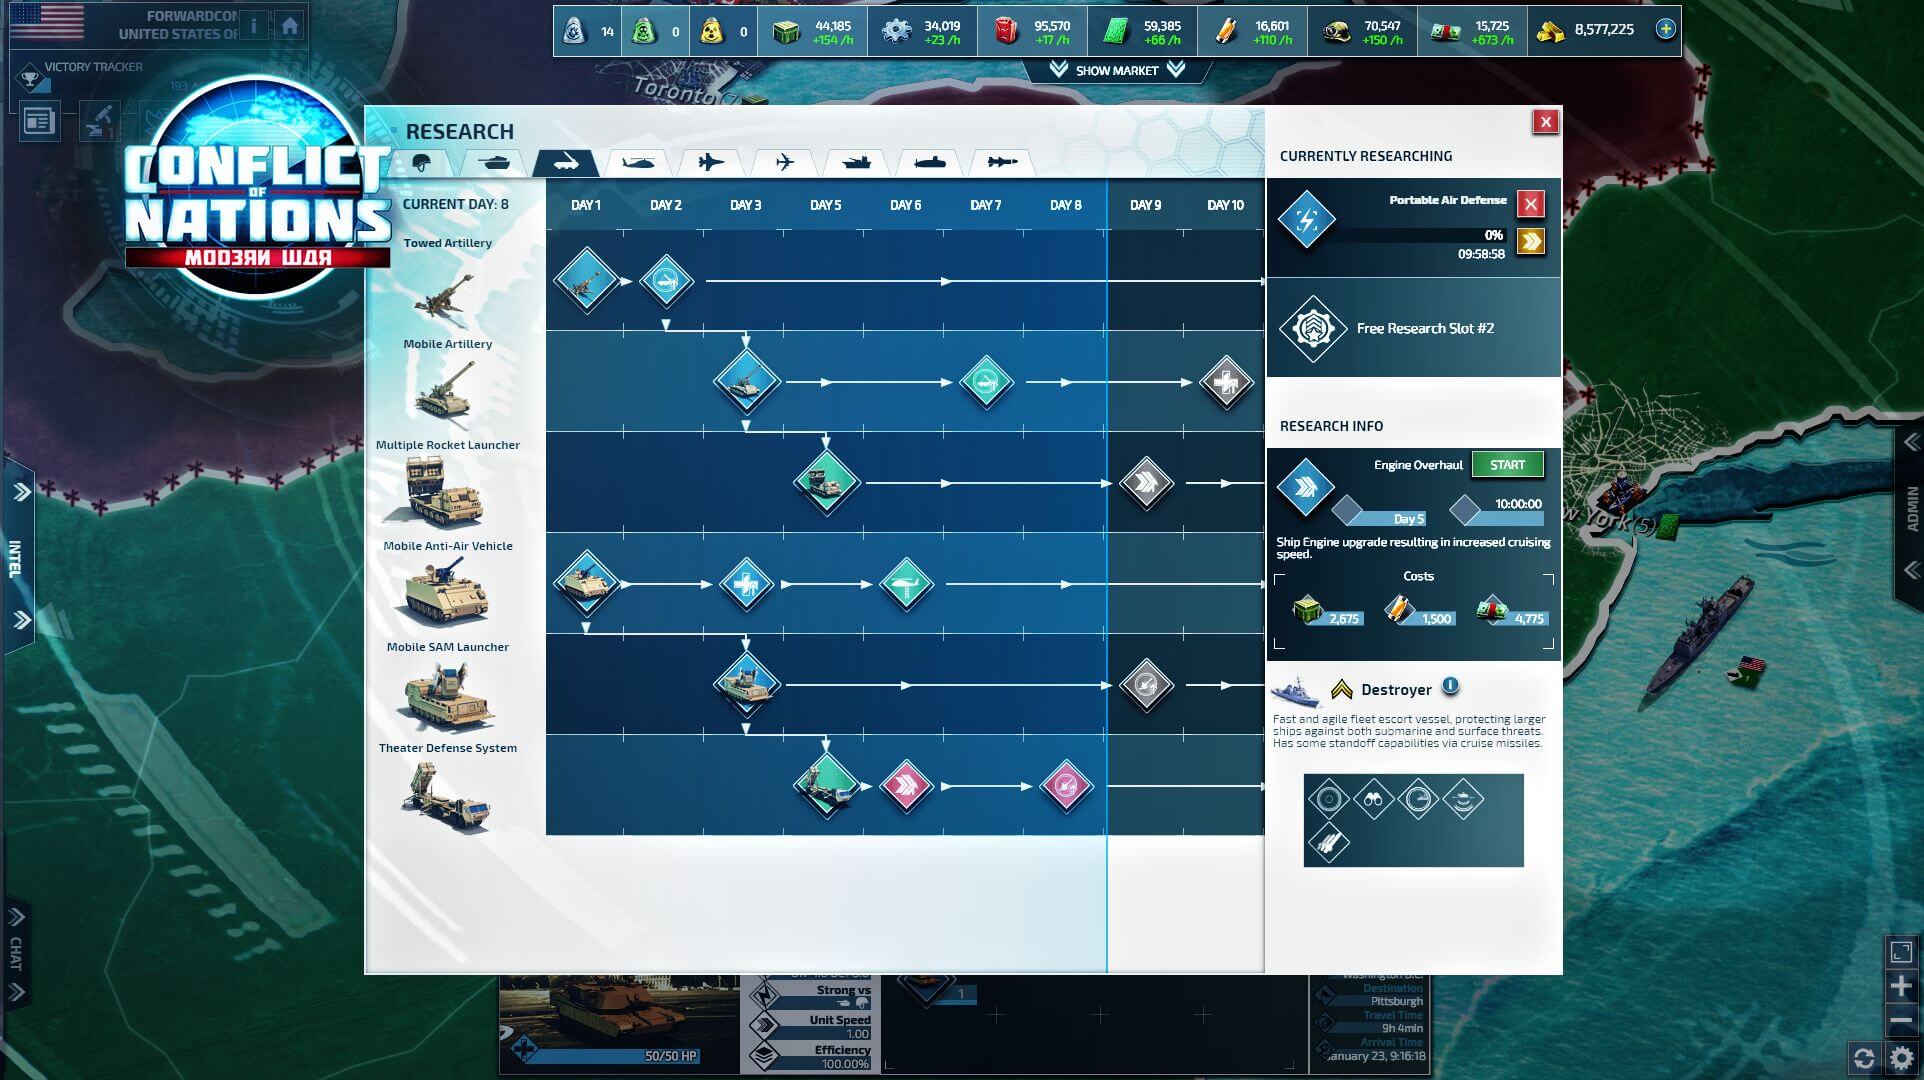Viewport: 1924px width, 1080px height.
Task: Click the Towed Artillery day 1 research node
Action: tap(586, 281)
